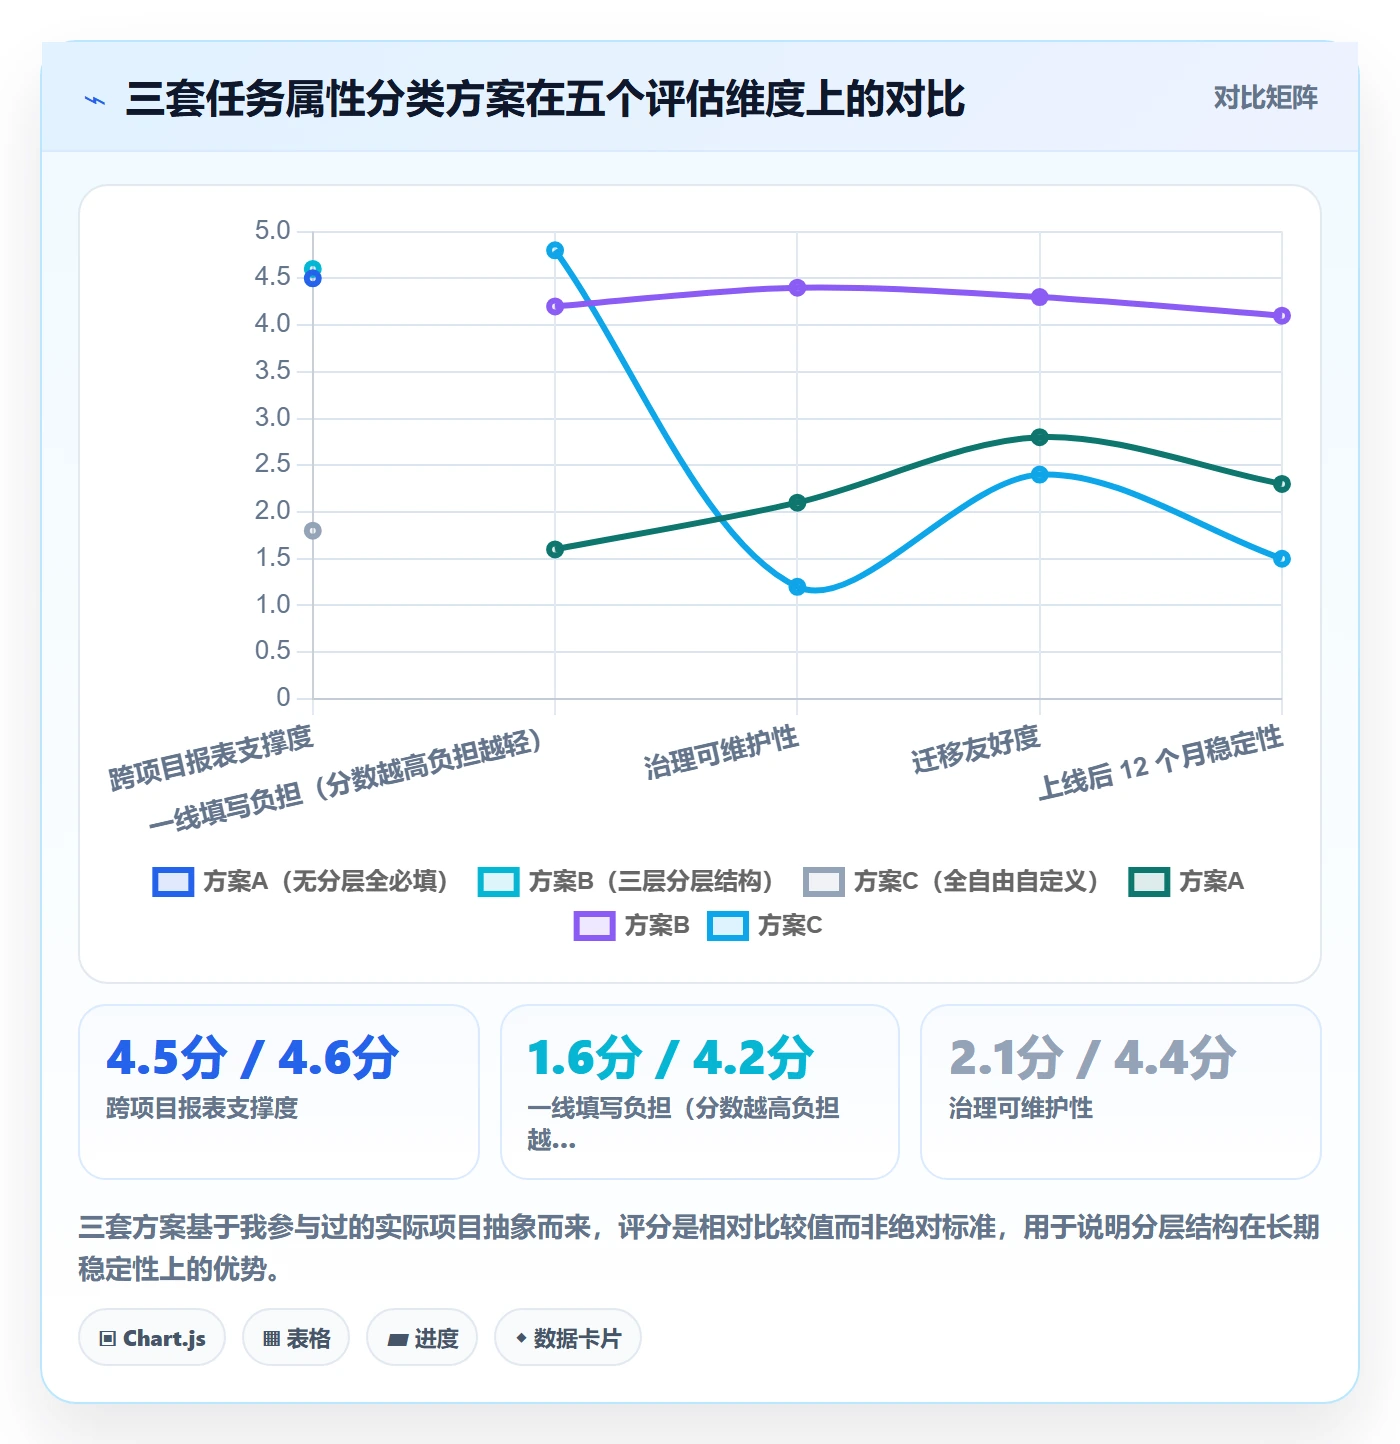The width and height of the screenshot is (1400, 1444).
Task: Toggle the 方案A（无分层全必填）legend entry
Action: pyautogui.click(x=300, y=882)
